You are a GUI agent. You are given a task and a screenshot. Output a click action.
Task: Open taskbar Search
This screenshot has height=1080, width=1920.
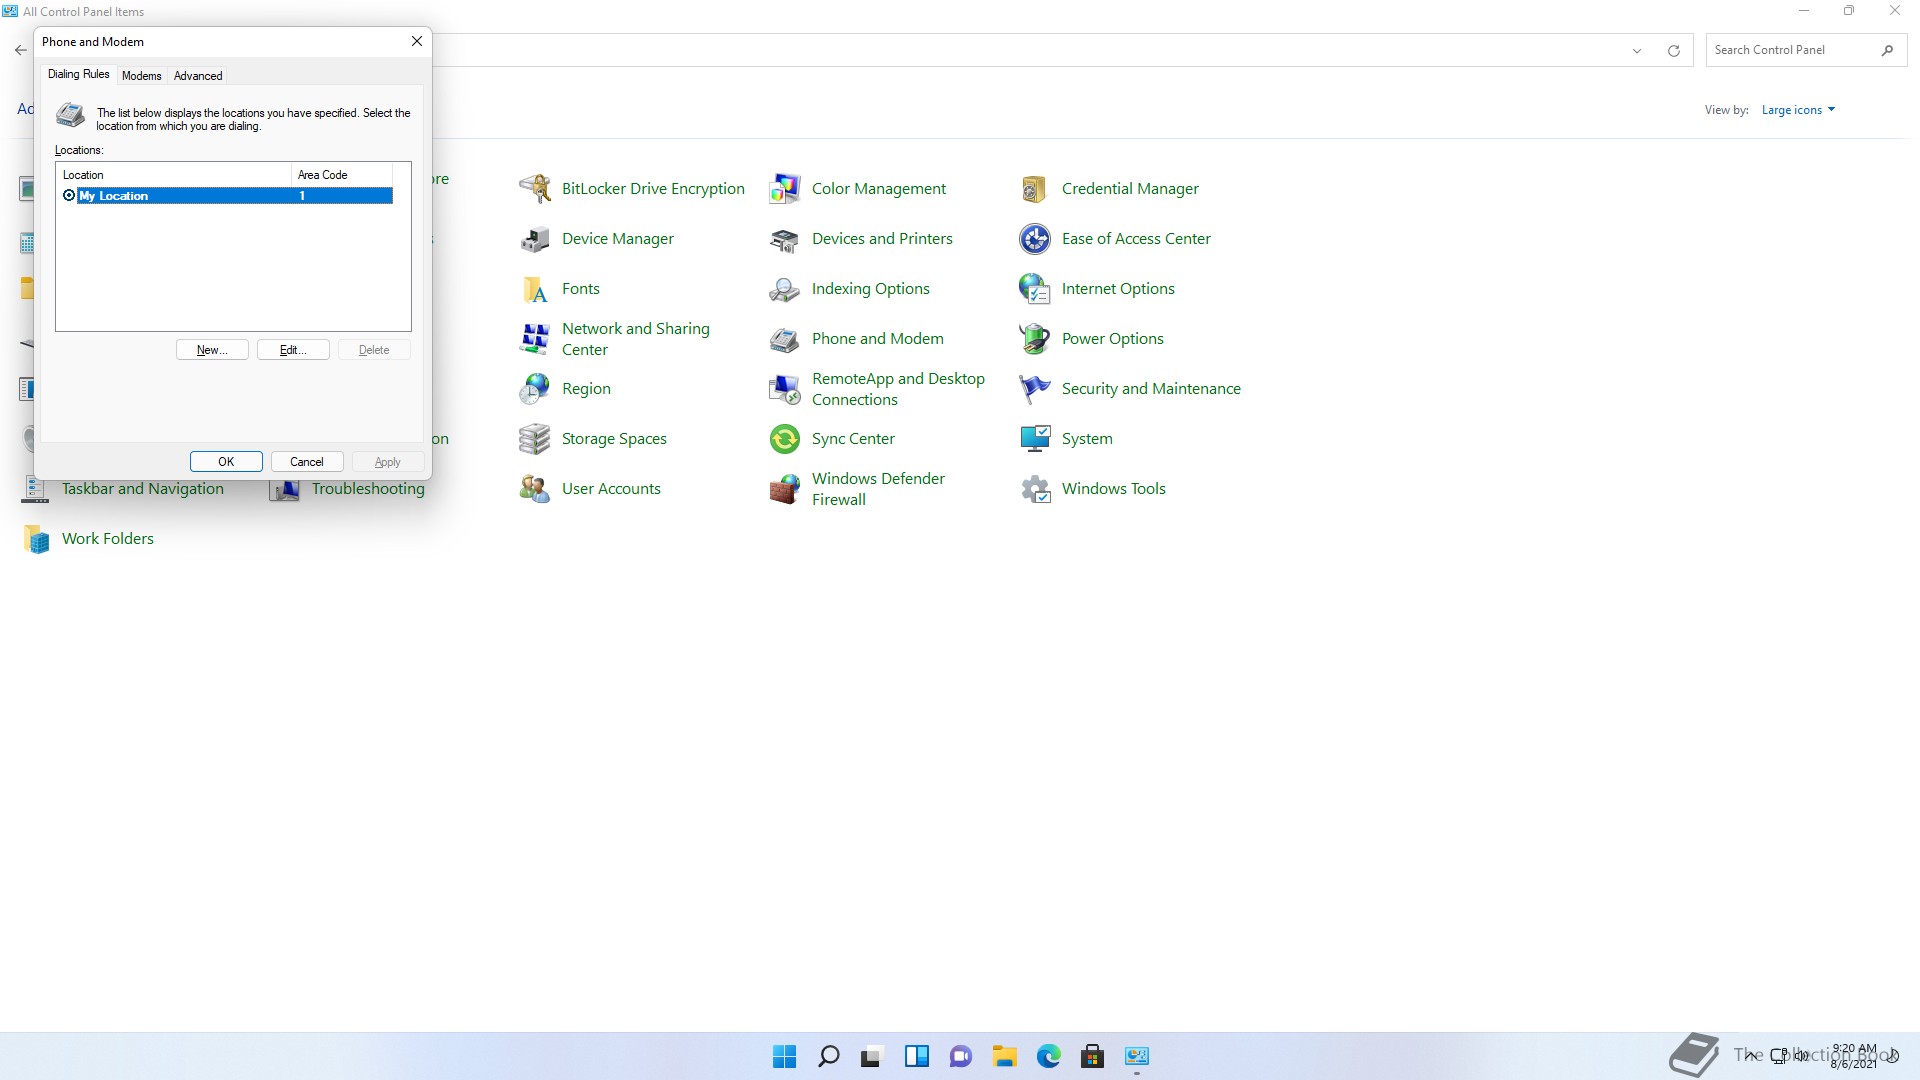coord(829,1056)
